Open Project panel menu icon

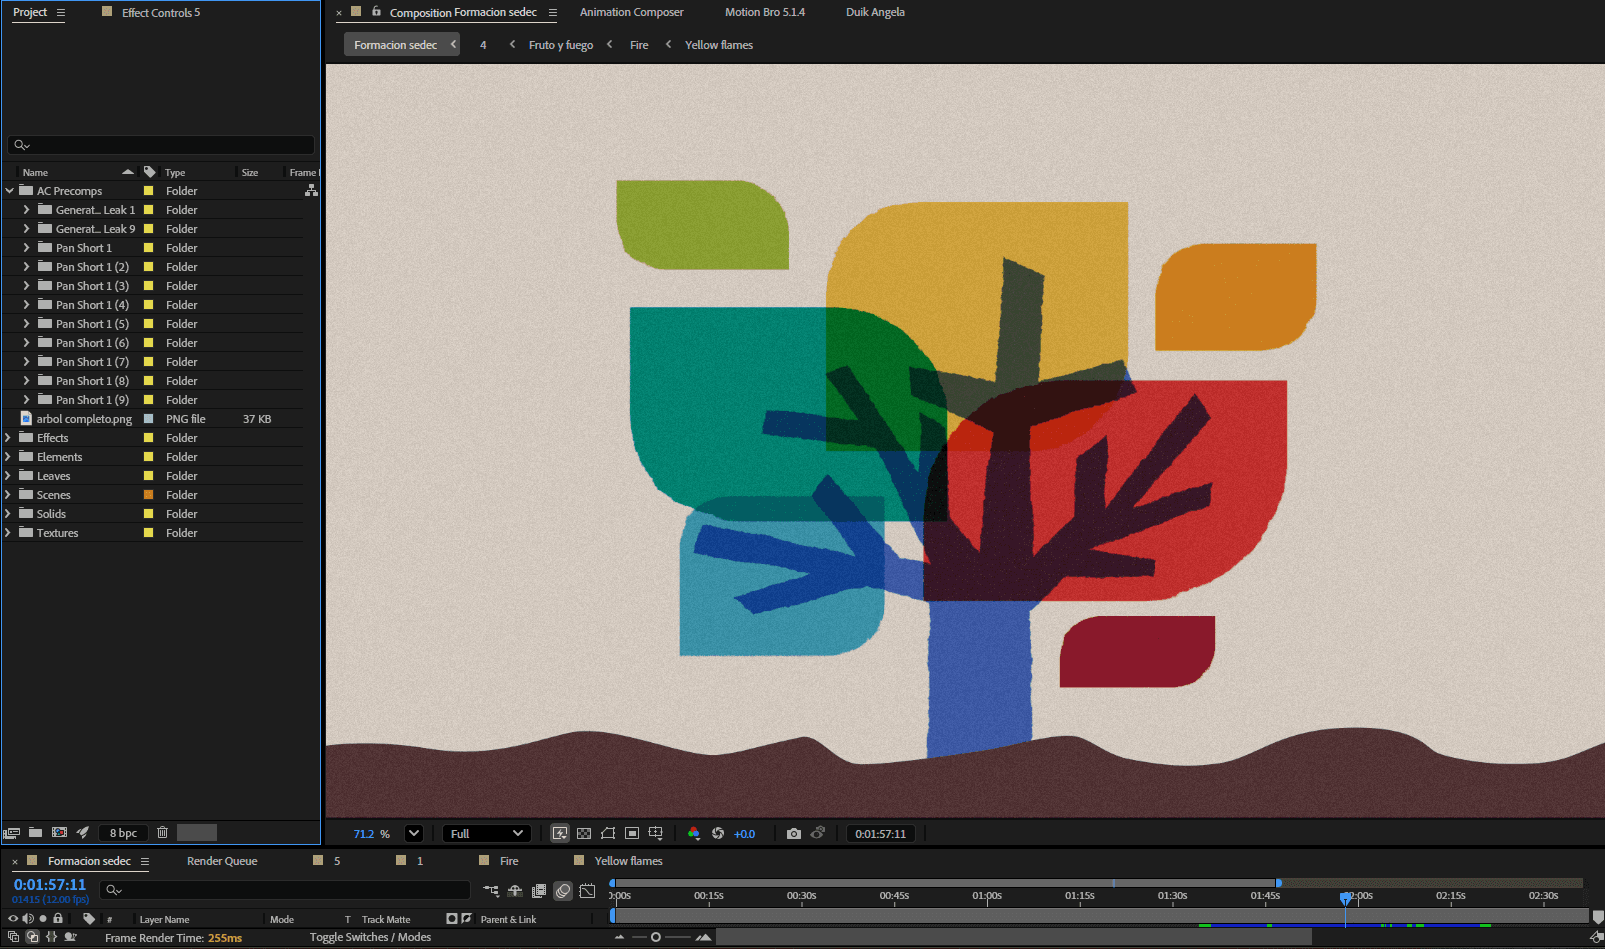pos(61,12)
